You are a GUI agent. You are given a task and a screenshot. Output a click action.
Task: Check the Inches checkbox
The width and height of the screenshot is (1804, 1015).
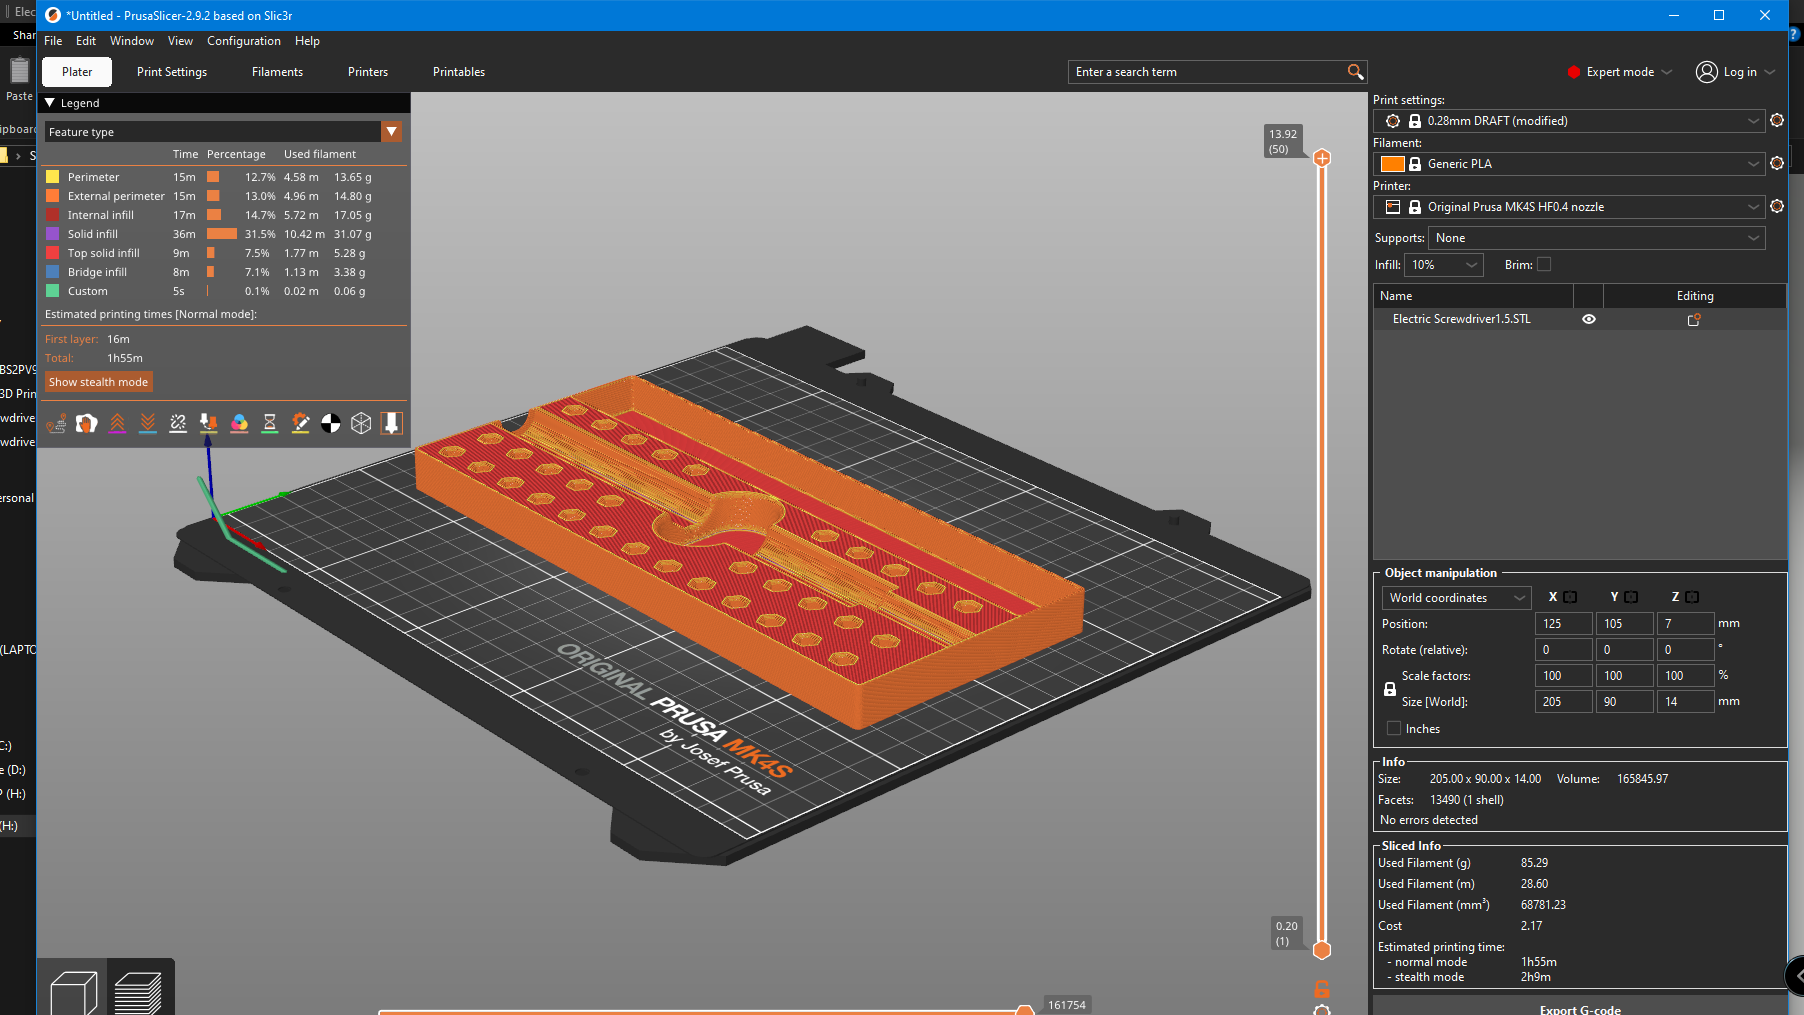(x=1394, y=728)
